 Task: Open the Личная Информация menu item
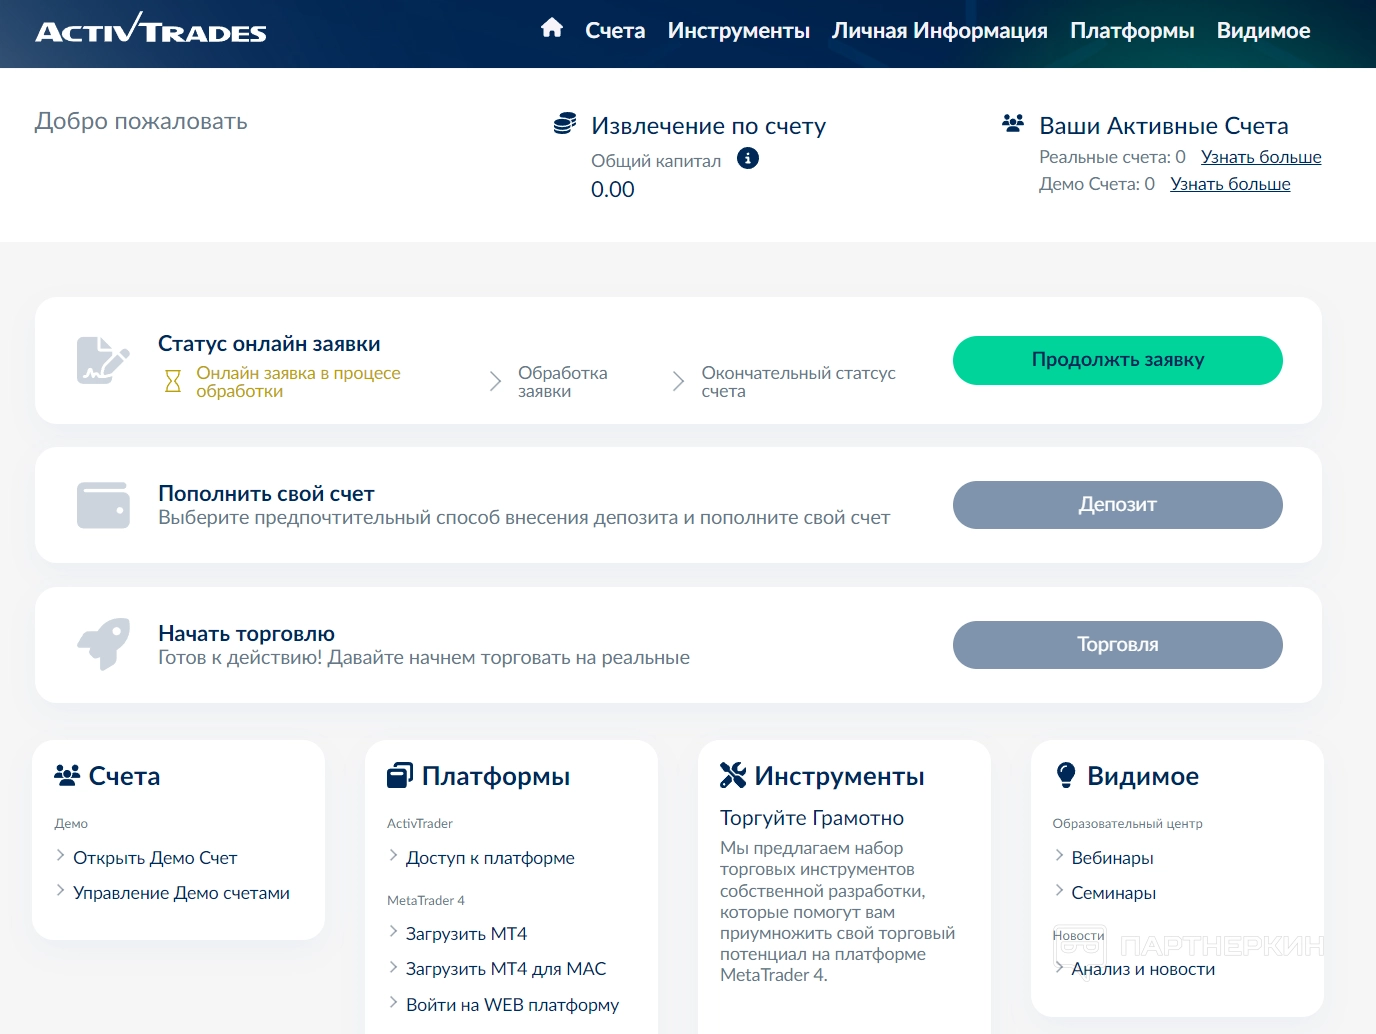click(x=939, y=31)
